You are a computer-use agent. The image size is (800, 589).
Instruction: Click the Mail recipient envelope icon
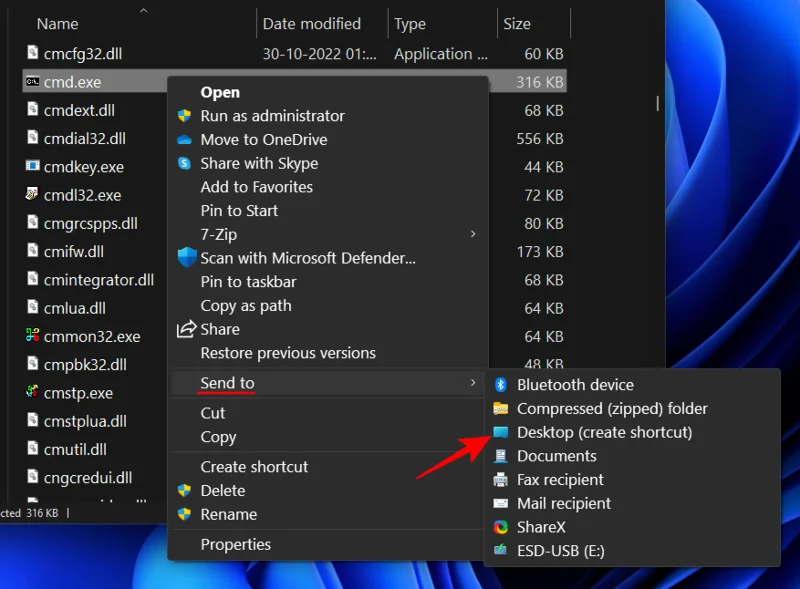click(x=500, y=503)
